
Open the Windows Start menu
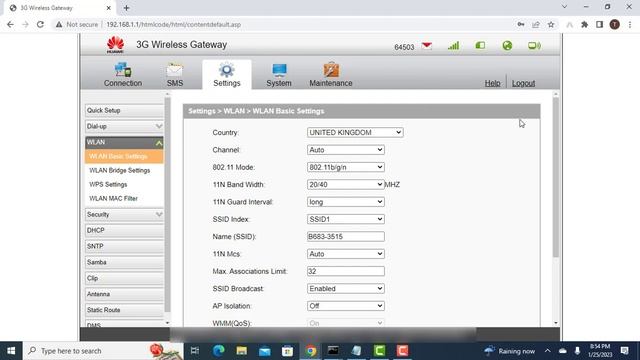click(11, 351)
